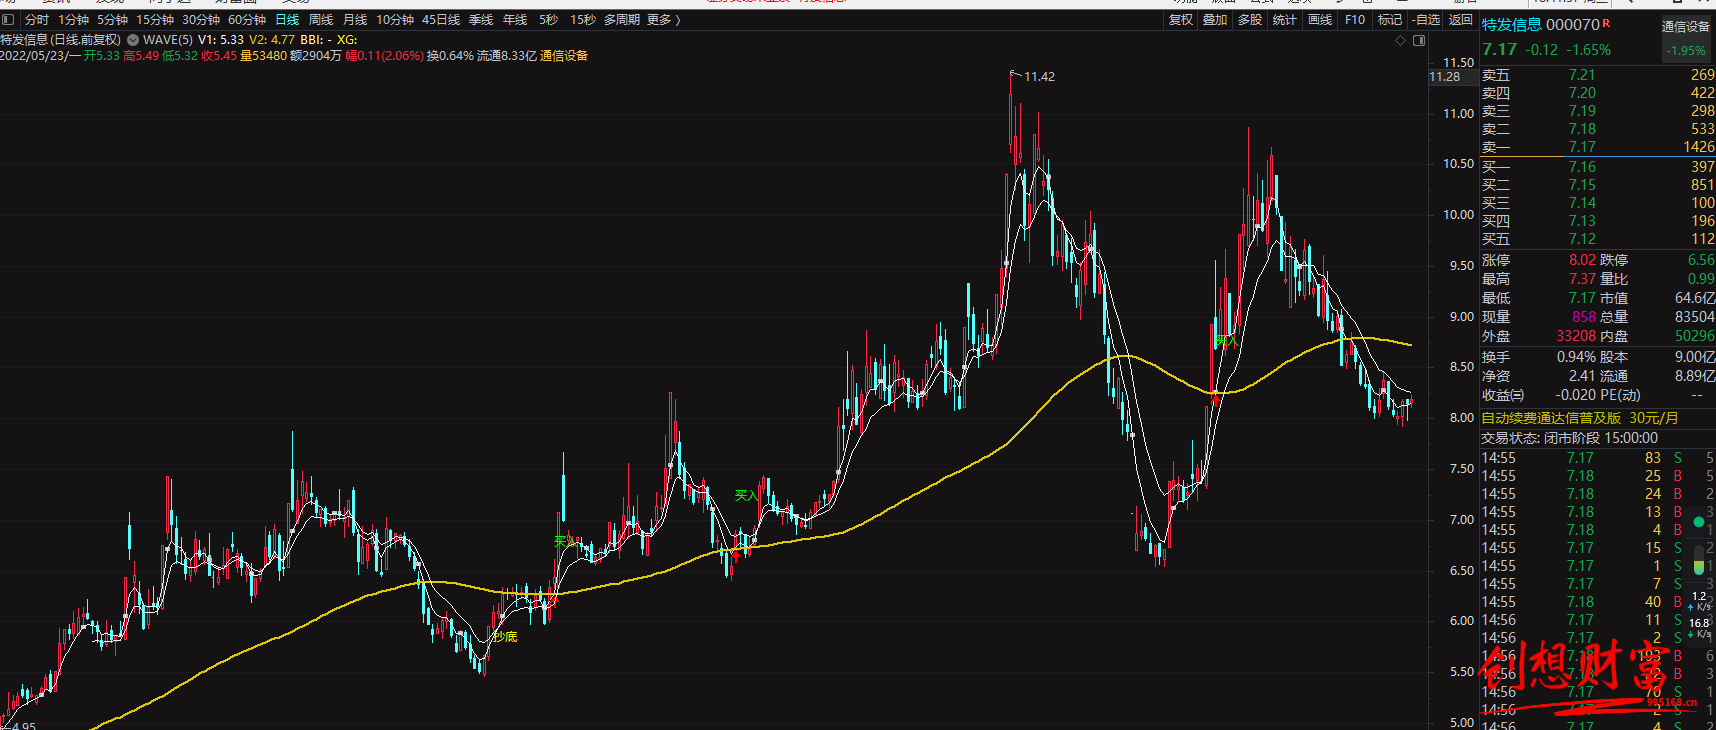Click the 涨停 8.02 limit-up value
This screenshot has width=1716, height=730.
(x=1582, y=260)
